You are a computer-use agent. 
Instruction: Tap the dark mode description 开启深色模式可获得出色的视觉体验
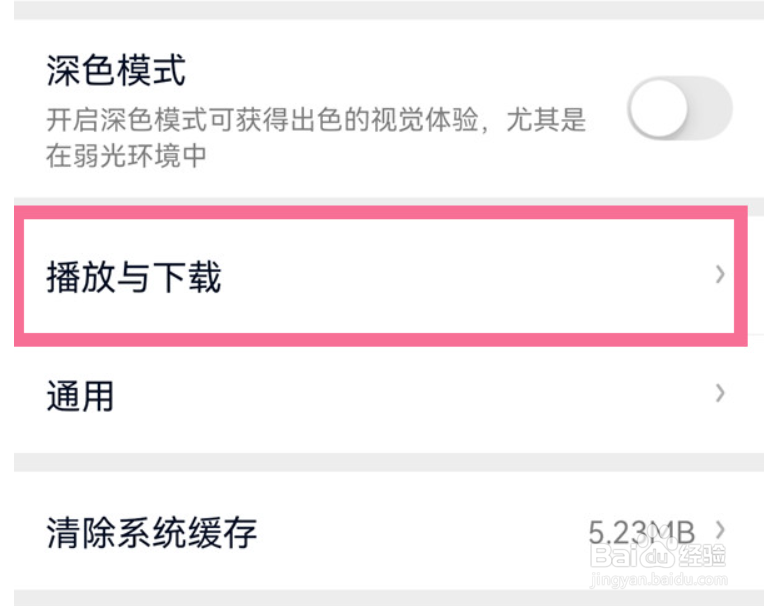tap(262, 120)
